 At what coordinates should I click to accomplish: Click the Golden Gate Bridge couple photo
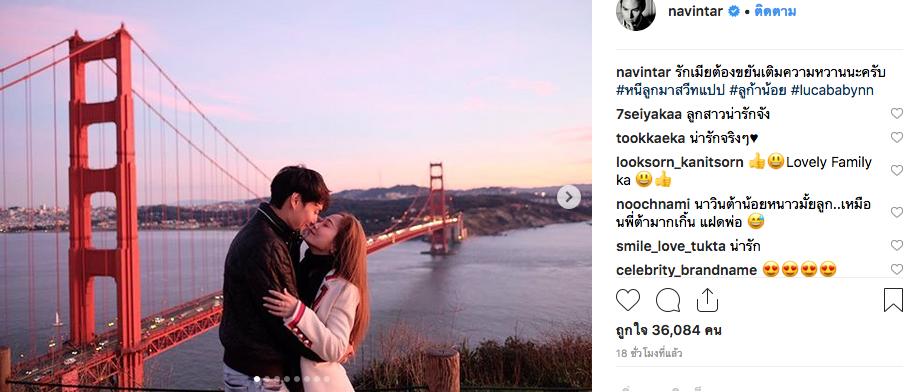click(296, 196)
